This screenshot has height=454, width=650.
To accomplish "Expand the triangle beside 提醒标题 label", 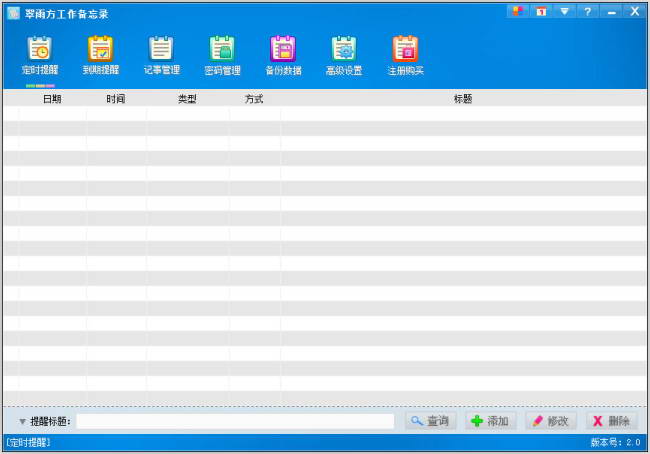I will [22, 422].
